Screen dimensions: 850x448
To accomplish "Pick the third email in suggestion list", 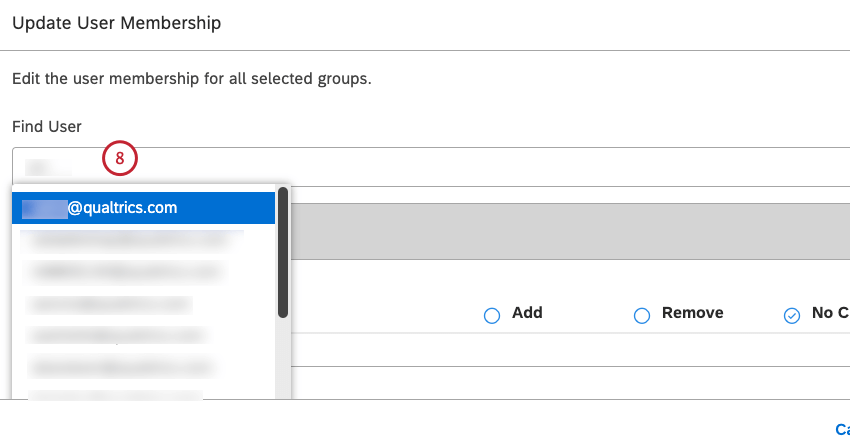I will click(x=125, y=271).
